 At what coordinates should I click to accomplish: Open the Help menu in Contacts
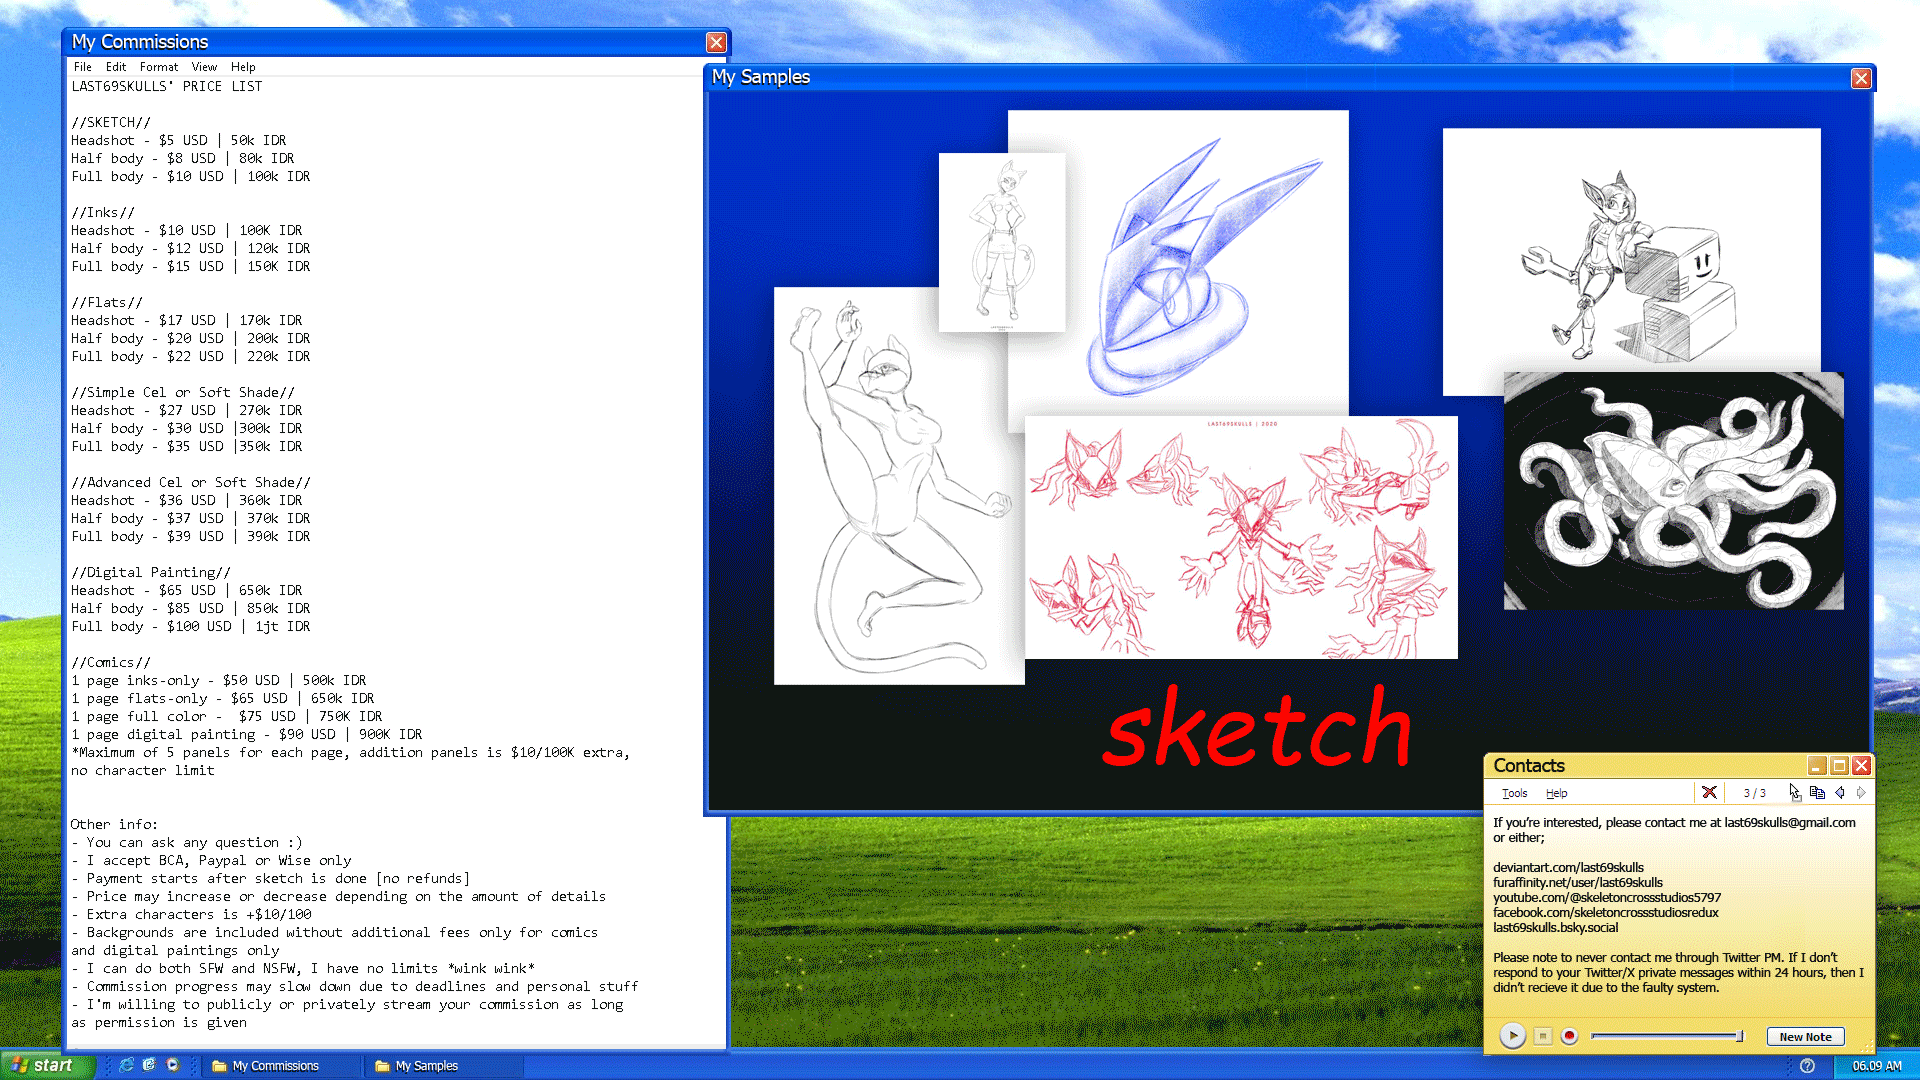tap(1556, 793)
